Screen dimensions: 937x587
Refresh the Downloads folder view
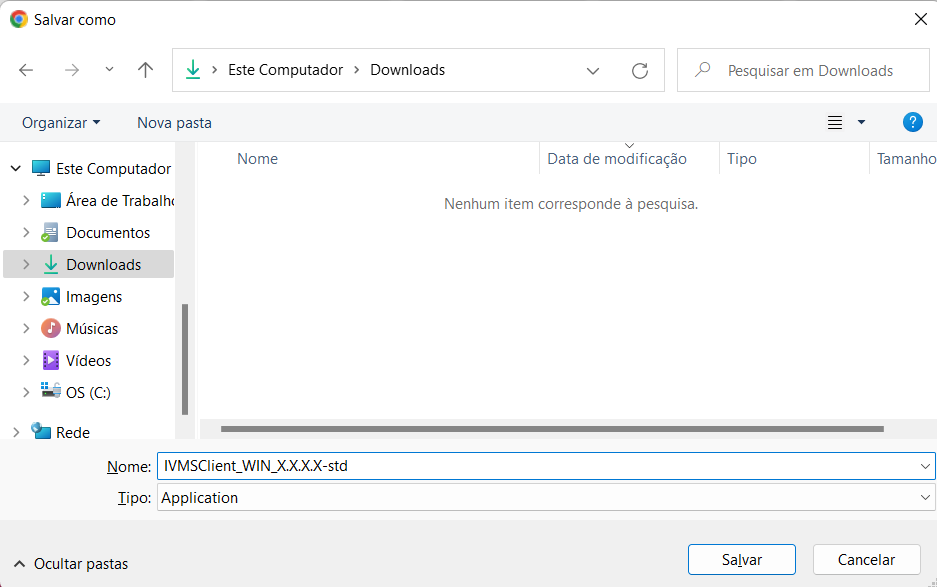640,70
